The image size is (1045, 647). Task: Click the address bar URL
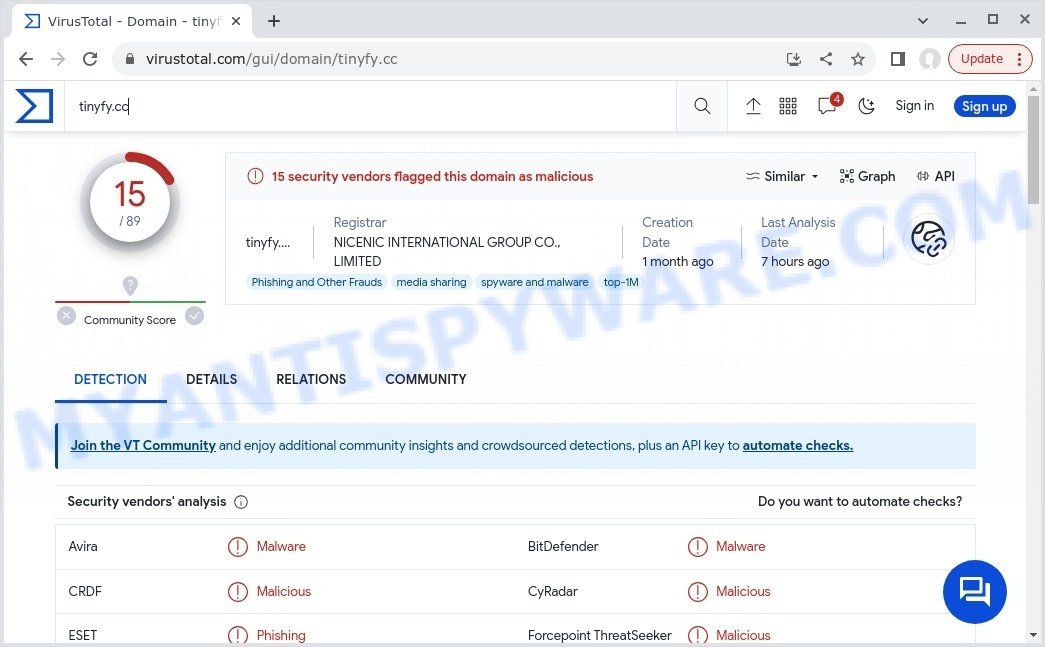271,59
